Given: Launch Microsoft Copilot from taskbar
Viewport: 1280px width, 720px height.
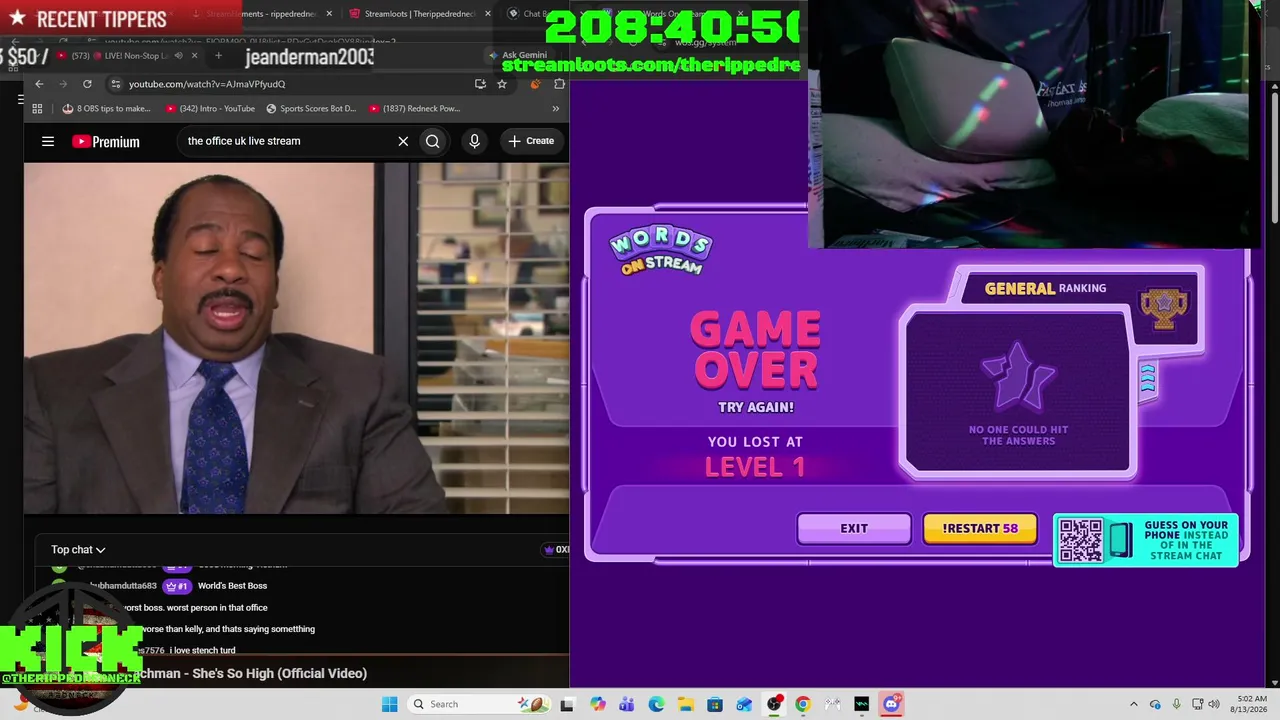Looking at the screenshot, I should tap(598, 704).
